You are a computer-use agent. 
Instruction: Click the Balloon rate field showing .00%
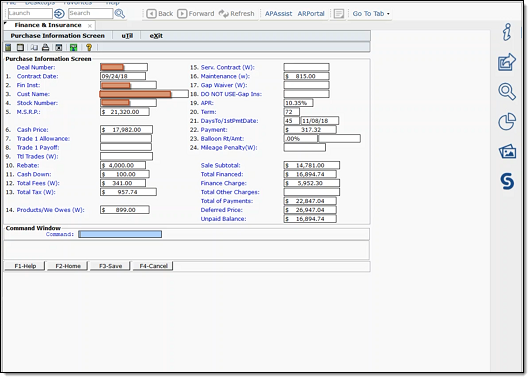click(x=301, y=139)
